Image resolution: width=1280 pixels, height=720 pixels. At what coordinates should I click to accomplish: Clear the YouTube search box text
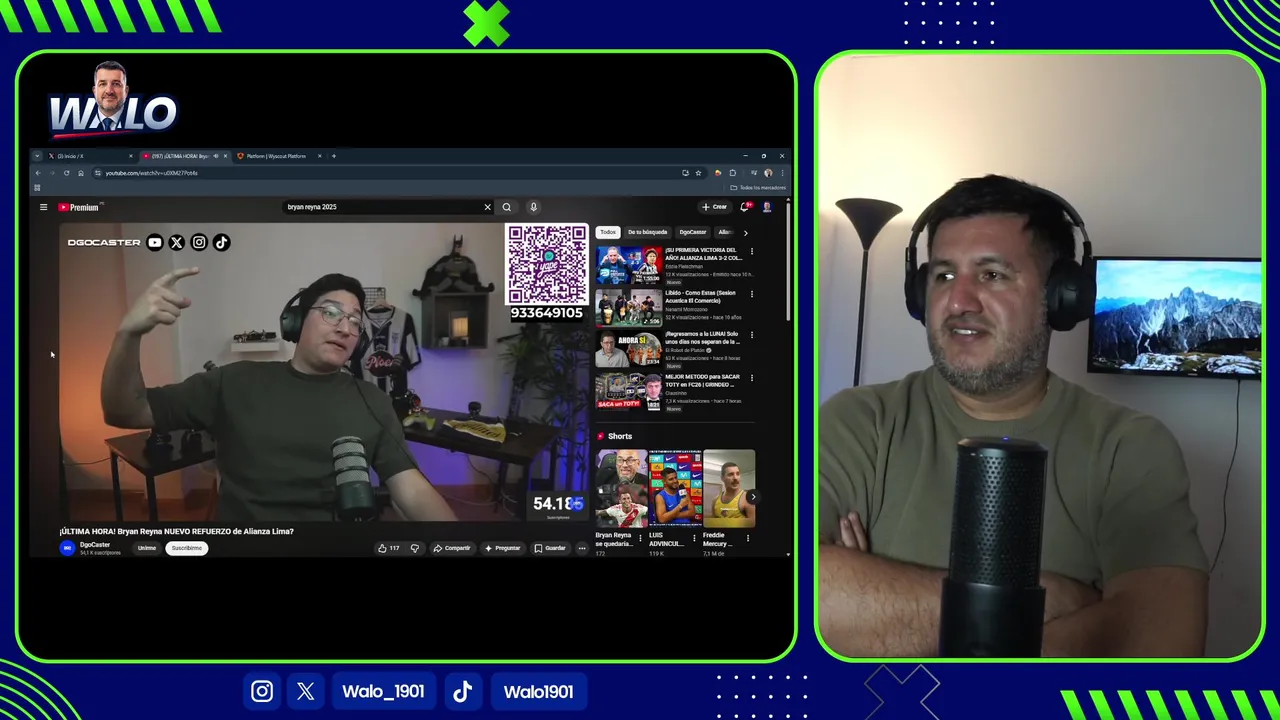tap(487, 207)
